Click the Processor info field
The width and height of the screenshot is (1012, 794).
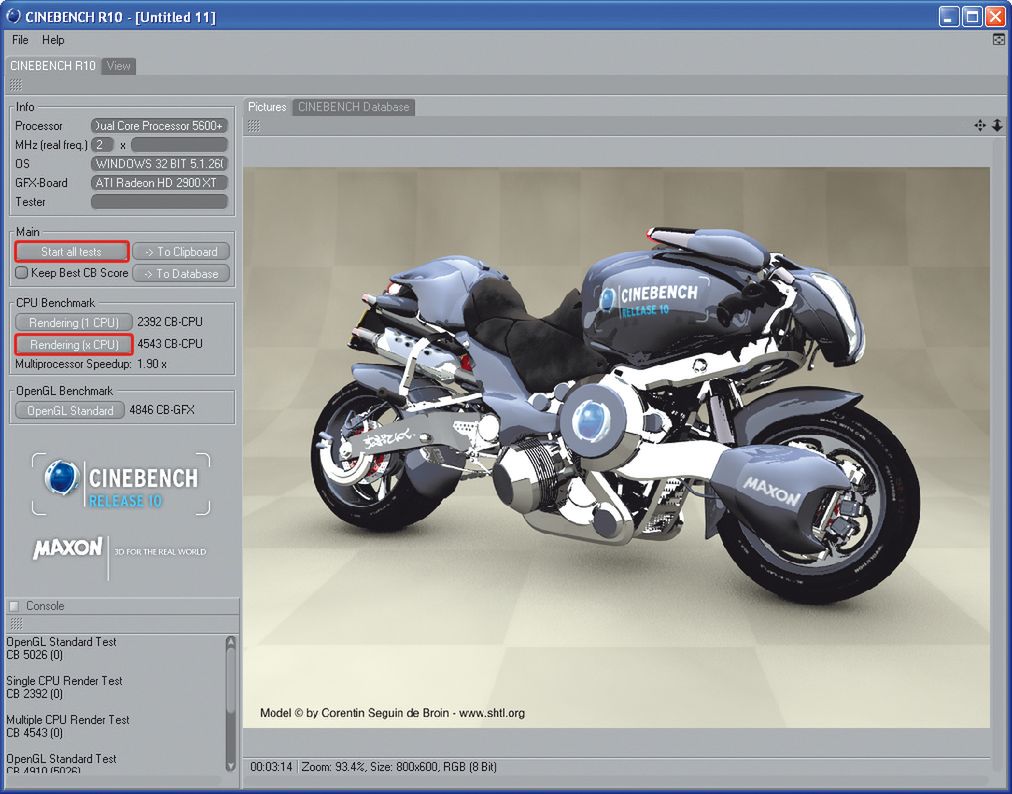point(159,126)
